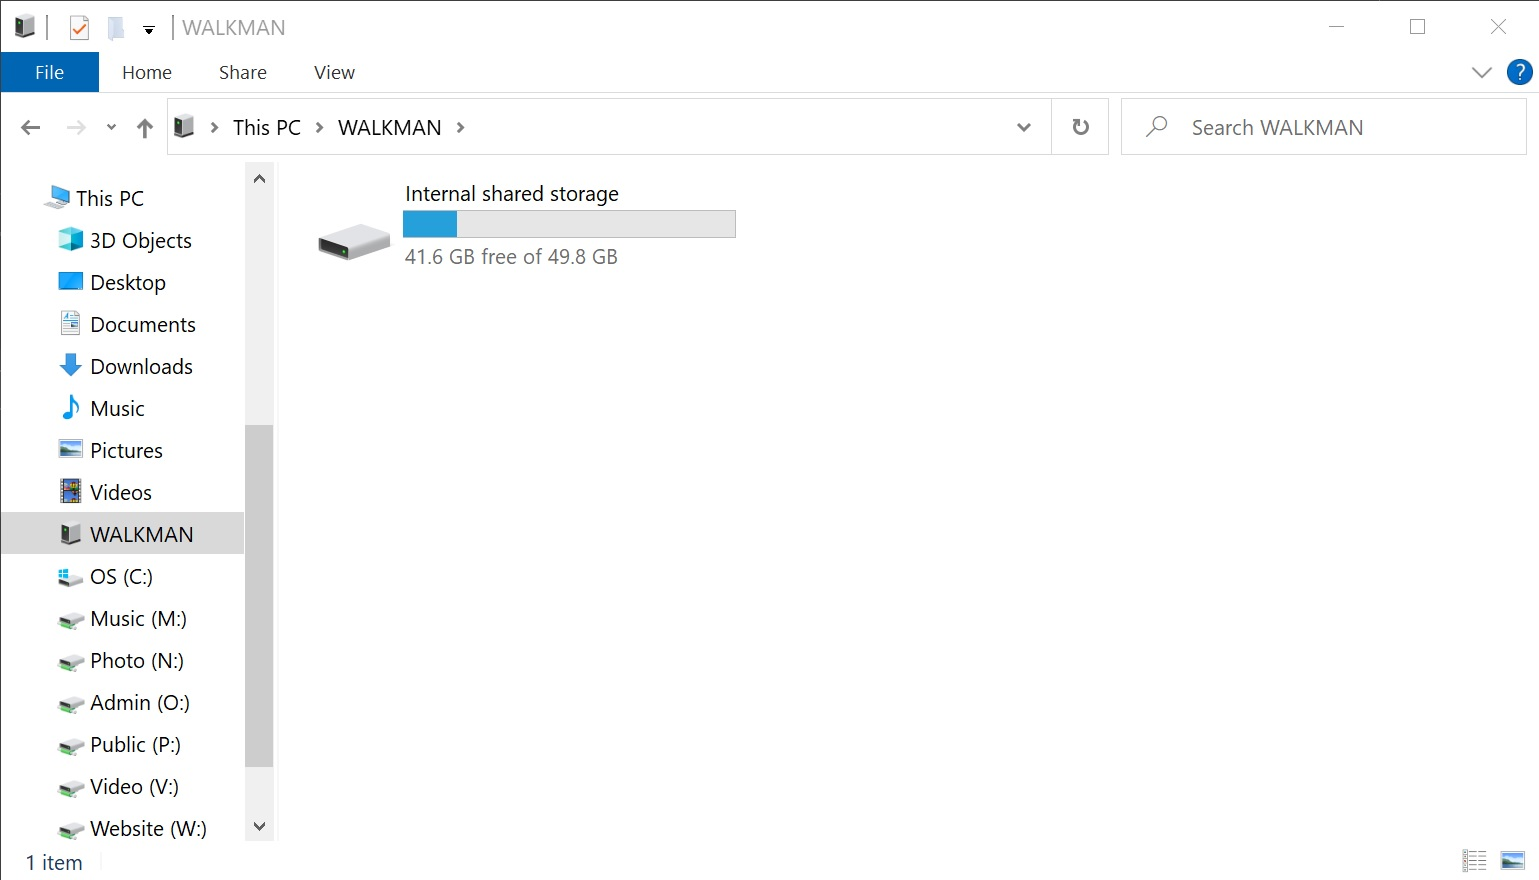Open the Customize Quick Access Toolbar arrow

(149, 30)
